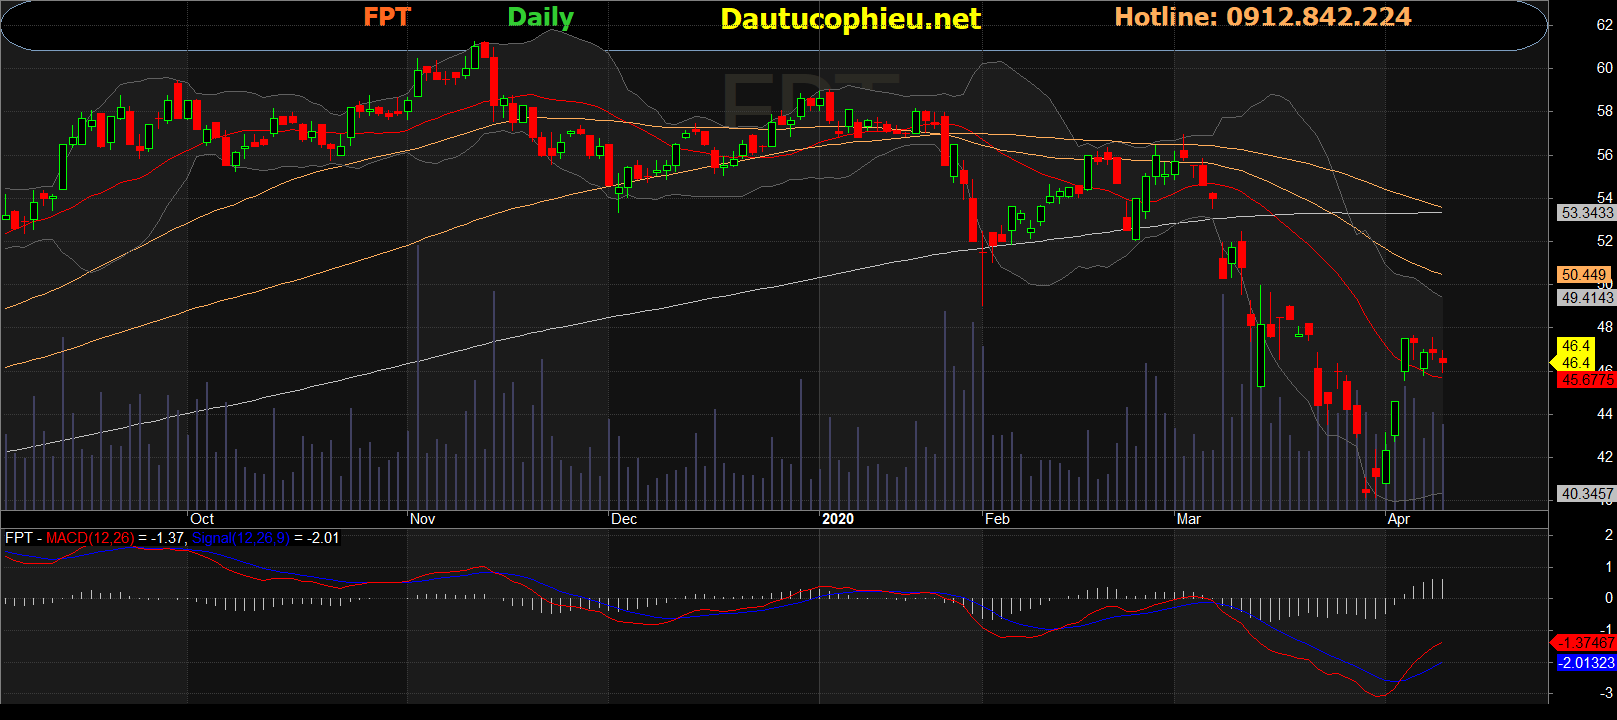The image size is (1617, 720).
Task: Select the Nov marker on the time axis
Action: click(x=423, y=519)
